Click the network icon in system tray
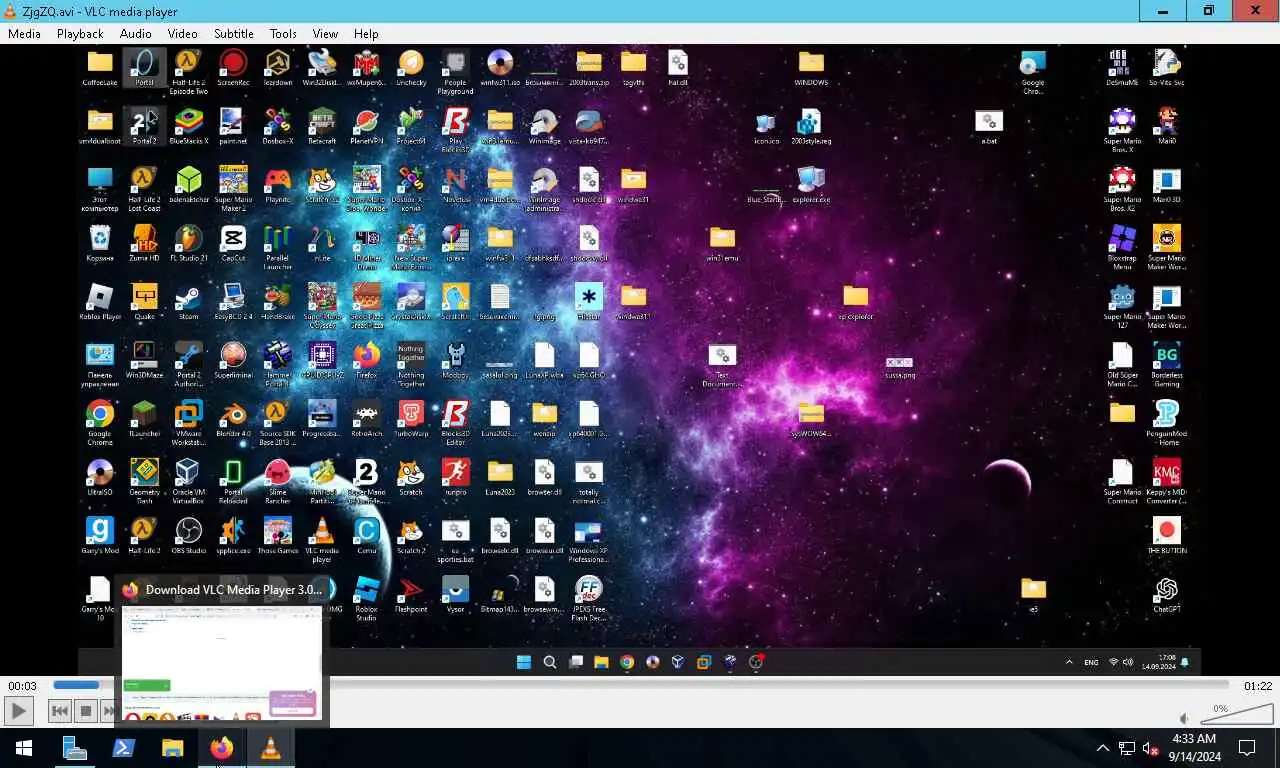This screenshot has height=768, width=1280. 1127,748
